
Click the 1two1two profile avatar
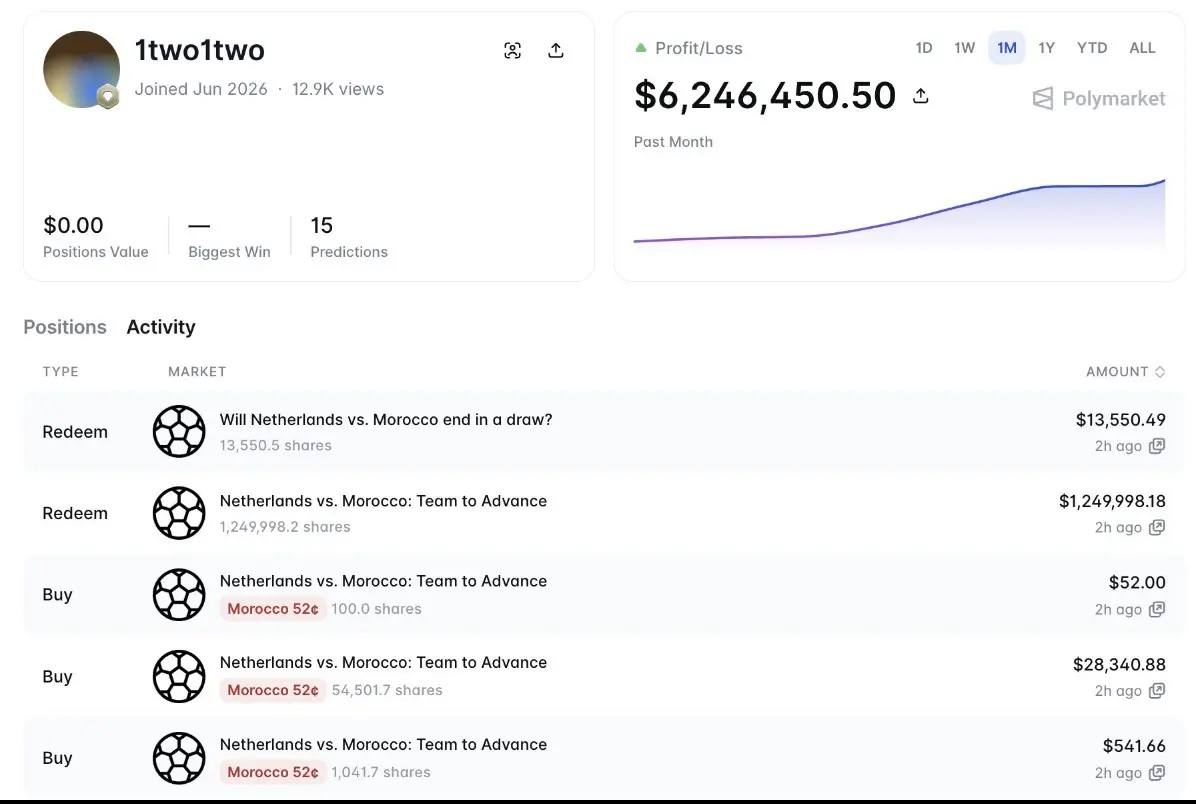coord(82,69)
